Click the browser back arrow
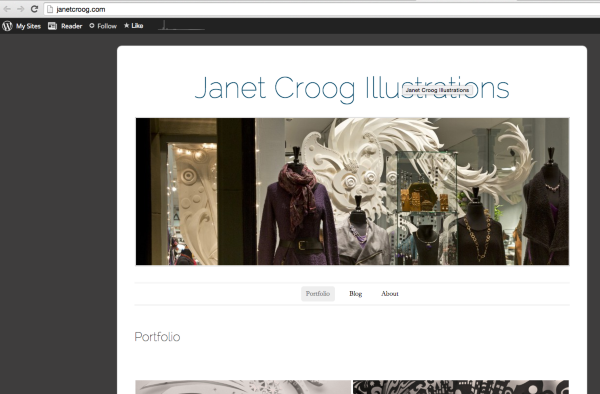The image size is (600, 394). [7, 9]
